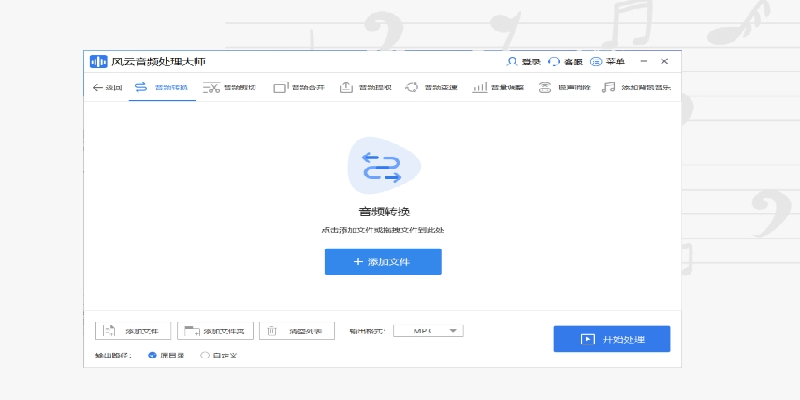800x400 pixels.
Task: Open the 音频合并 audio merge tab
Action: coord(299,88)
